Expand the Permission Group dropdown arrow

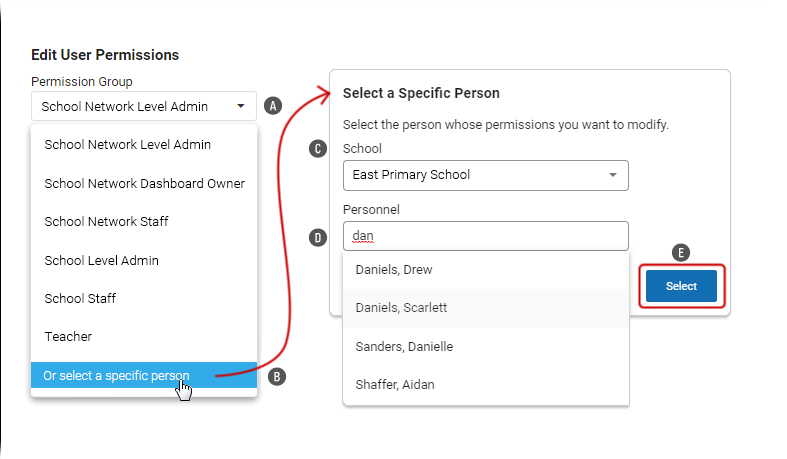coord(241,106)
